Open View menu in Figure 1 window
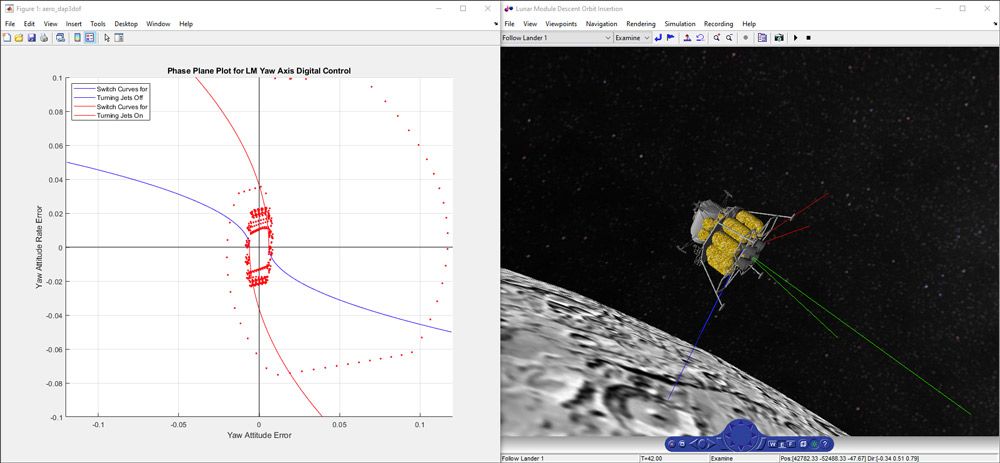1000x463 pixels. click(x=50, y=24)
